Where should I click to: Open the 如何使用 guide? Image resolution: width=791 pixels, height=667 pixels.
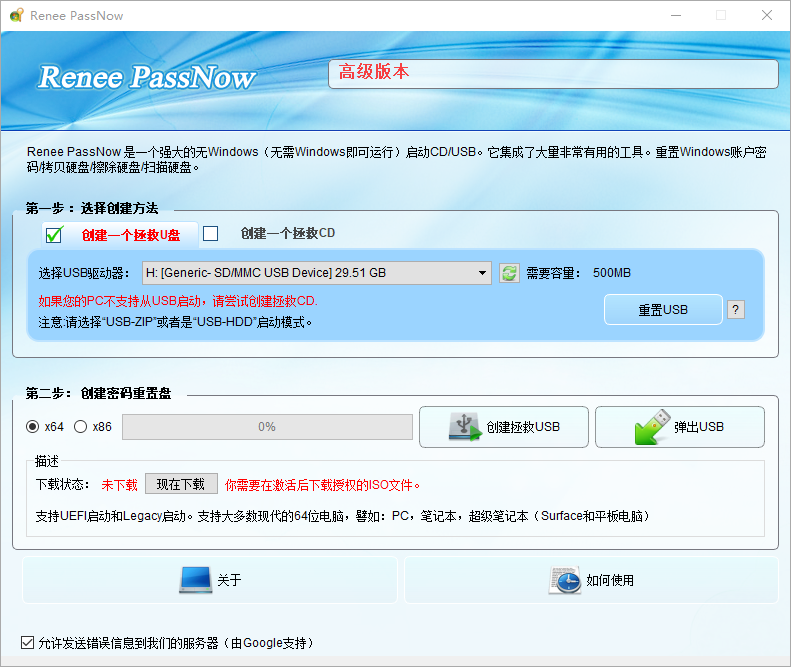click(x=591, y=580)
